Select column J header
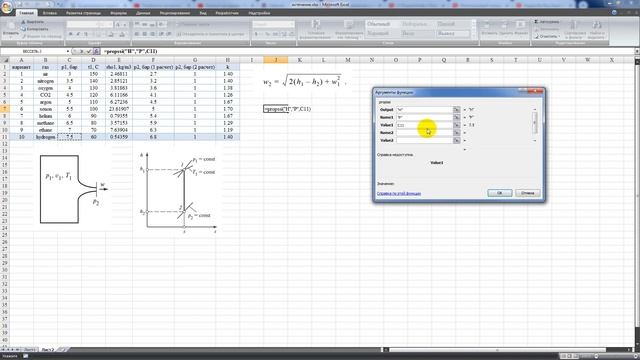Image resolution: width=640 pixels, height=360 pixels. coord(276,60)
